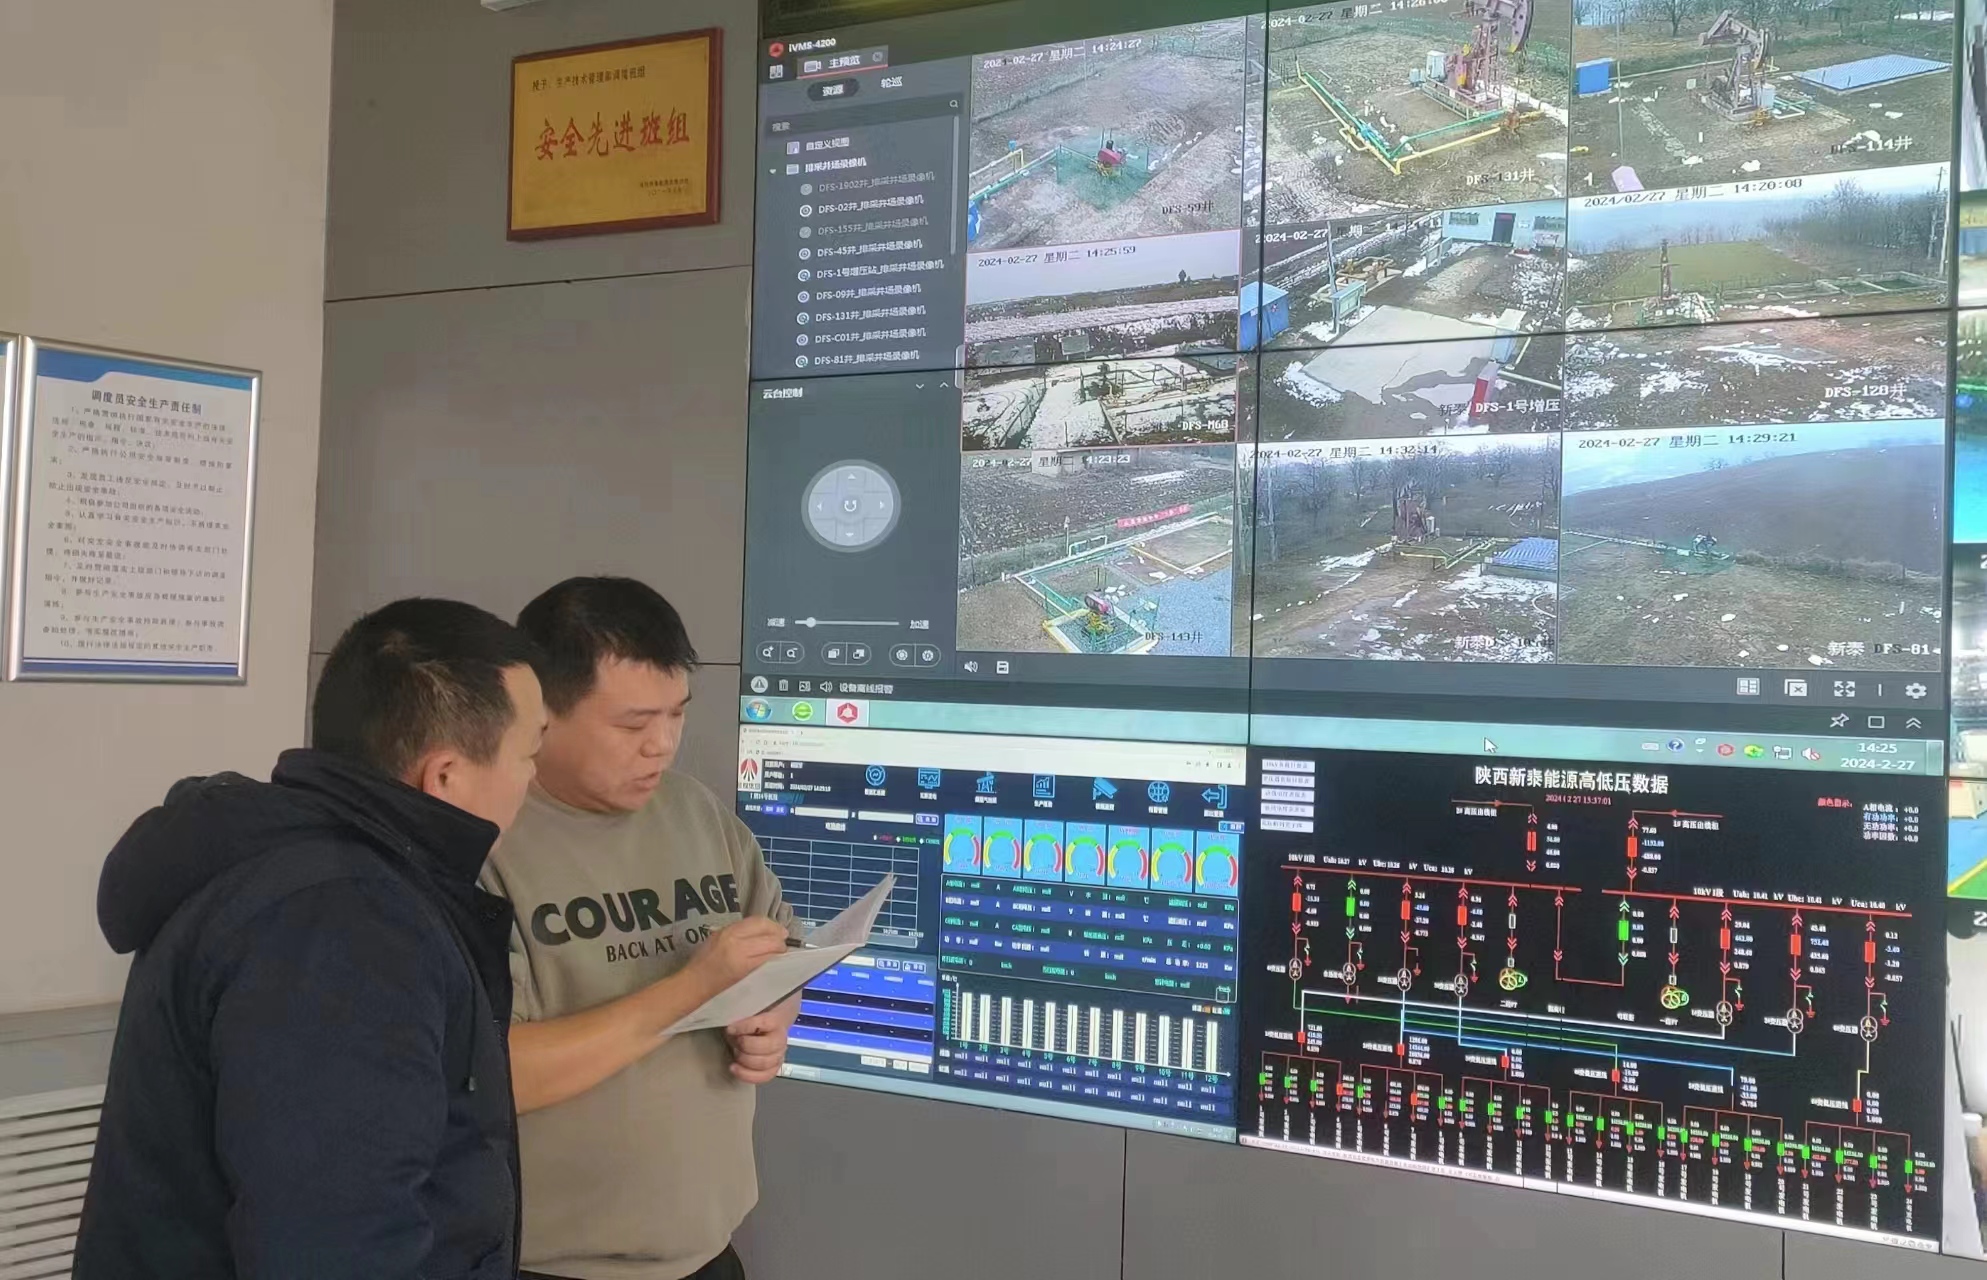The image size is (1987, 1280).
Task: Select DFS-09井 camera in tree
Action: (x=858, y=293)
